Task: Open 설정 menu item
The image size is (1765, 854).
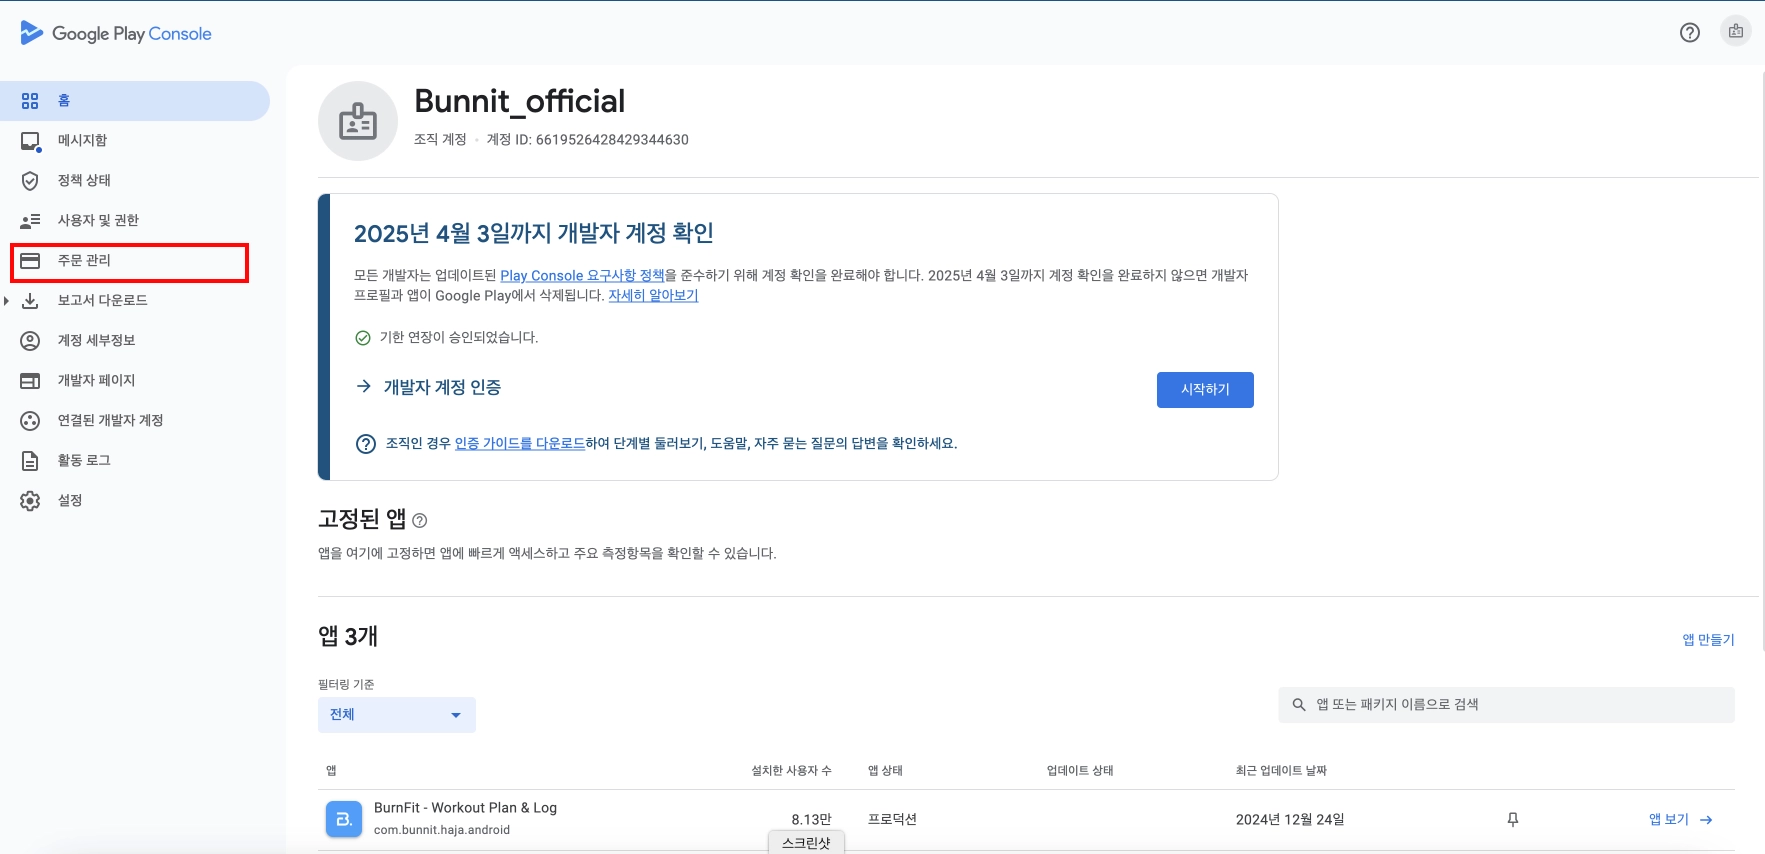Action: [135, 501]
